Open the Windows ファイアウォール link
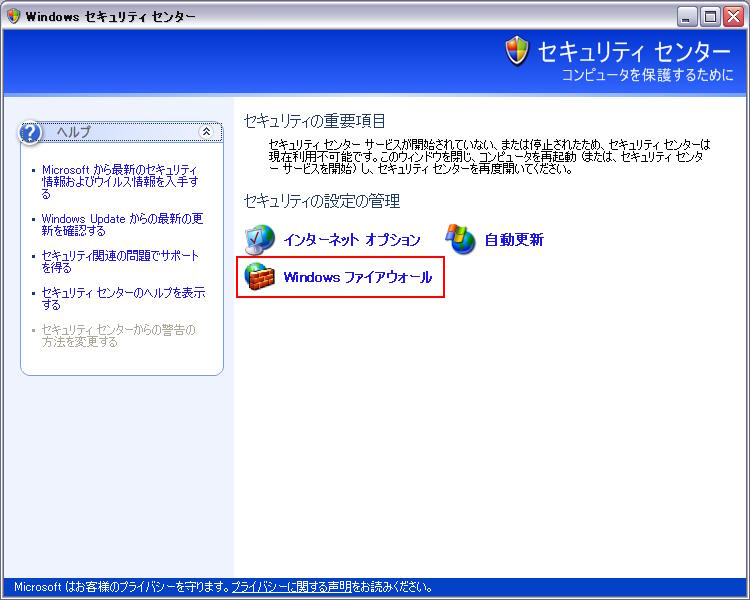This screenshot has width=750, height=600. pos(358,277)
